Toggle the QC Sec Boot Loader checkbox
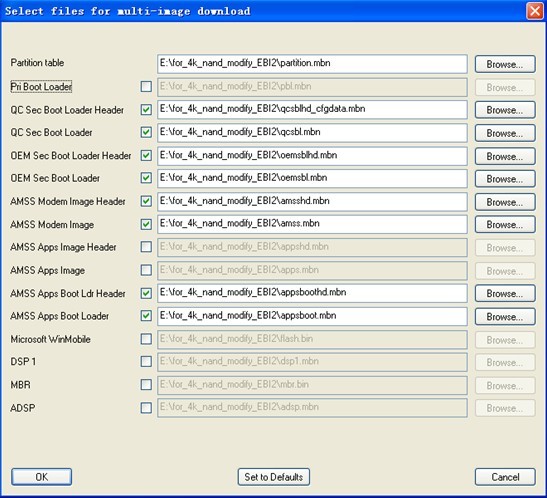The height and width of the screenshot is (498, 547). [146, 133]
